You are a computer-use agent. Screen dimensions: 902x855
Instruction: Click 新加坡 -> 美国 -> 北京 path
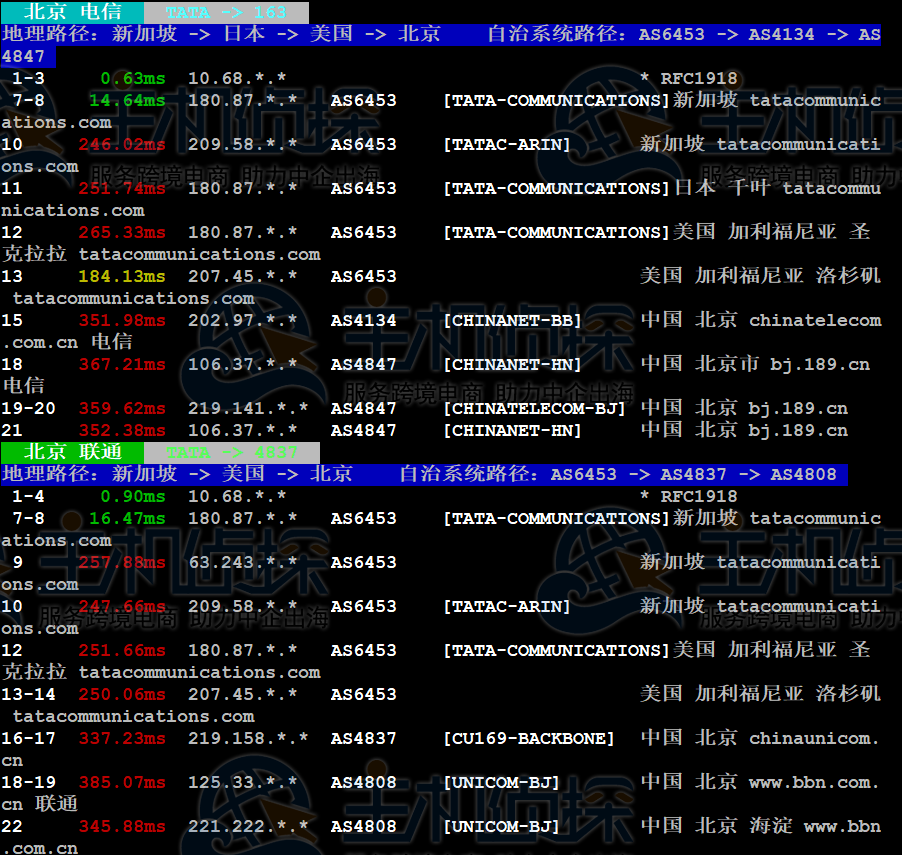pyautogui.click(x=232, y=474)
